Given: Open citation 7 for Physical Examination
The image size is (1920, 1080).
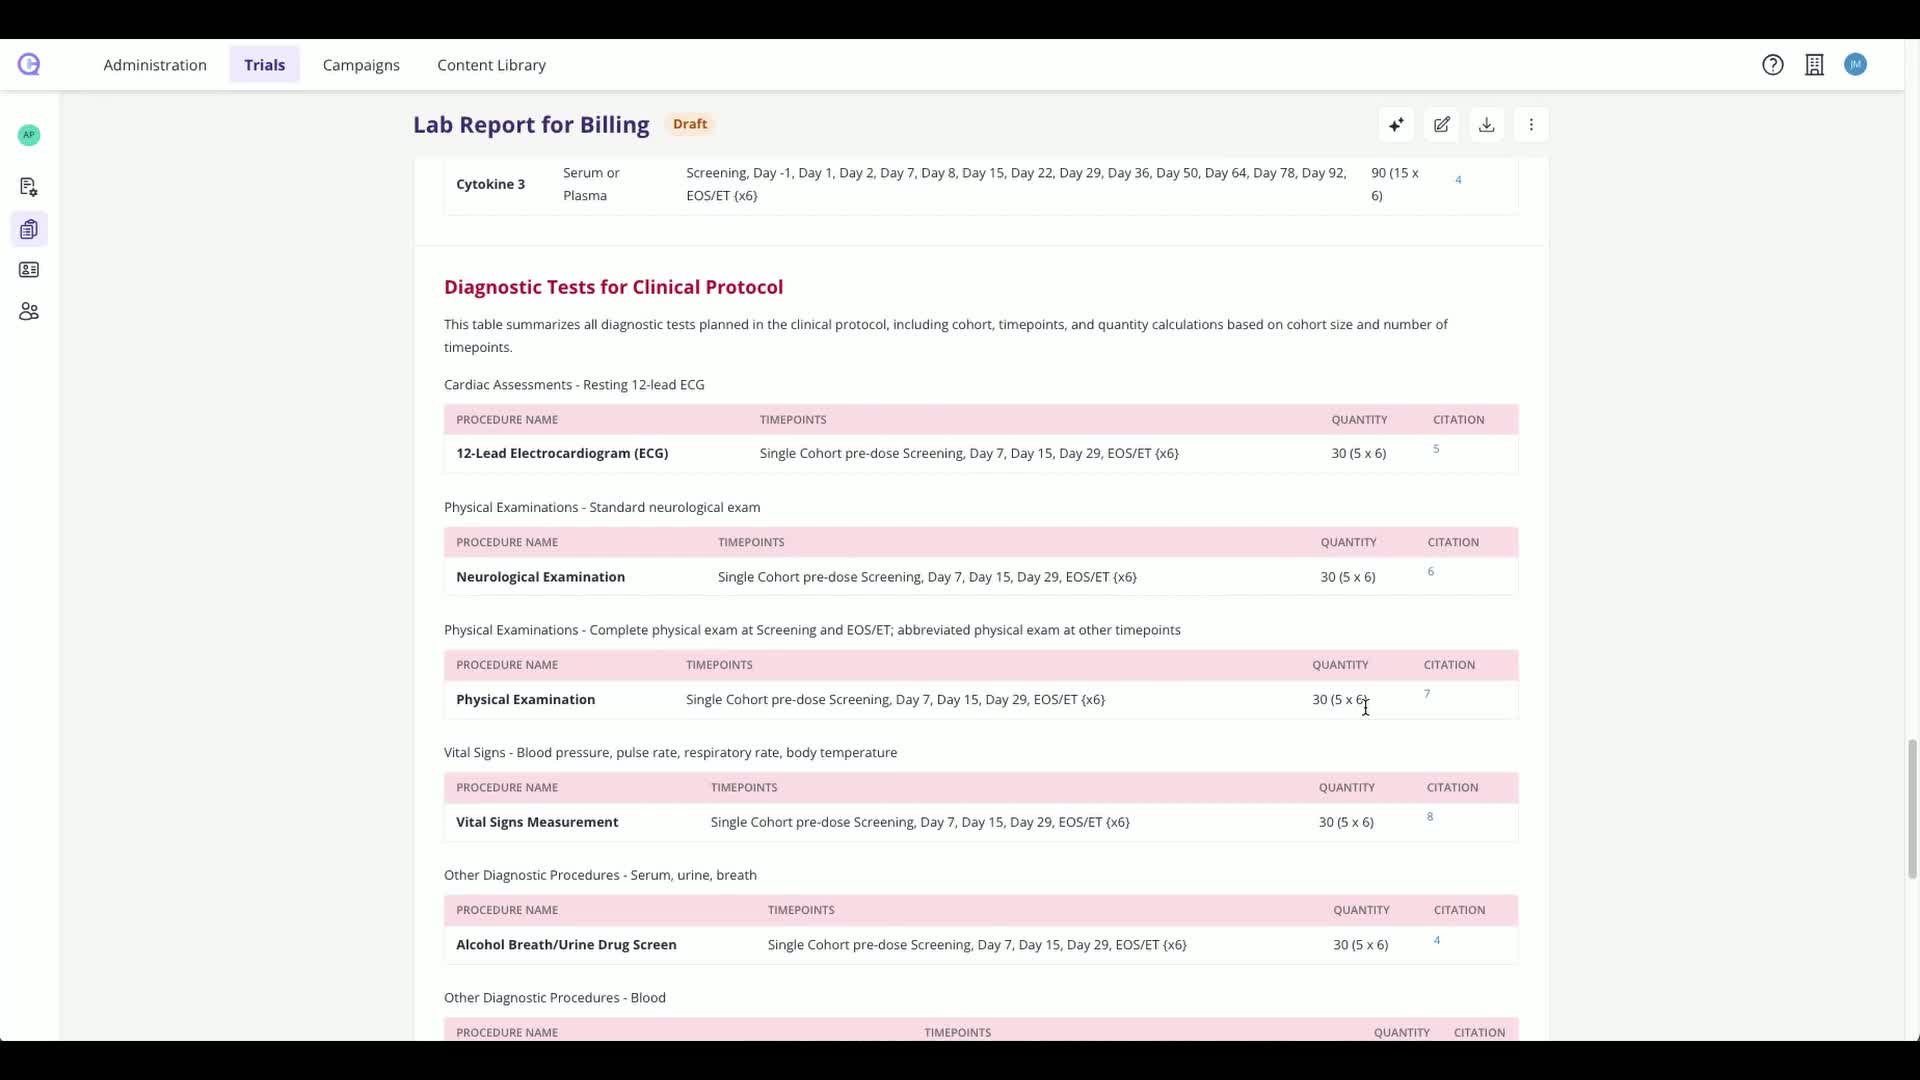Looking at the screenshot, I should (x=1427, y=694).
